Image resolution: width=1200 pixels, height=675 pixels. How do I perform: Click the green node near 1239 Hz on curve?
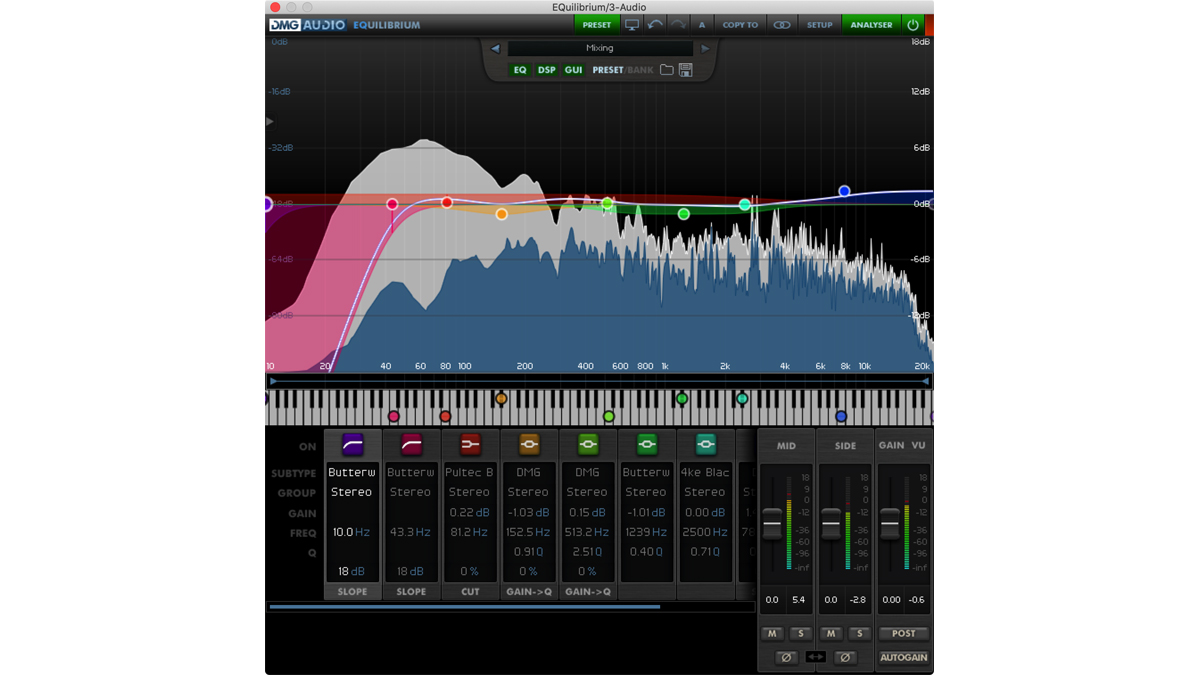coord(684,214)
